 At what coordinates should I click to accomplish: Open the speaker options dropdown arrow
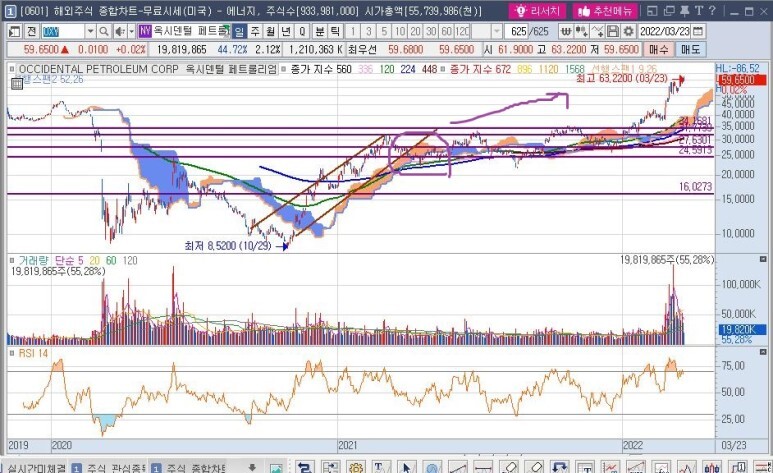point(131,32)
